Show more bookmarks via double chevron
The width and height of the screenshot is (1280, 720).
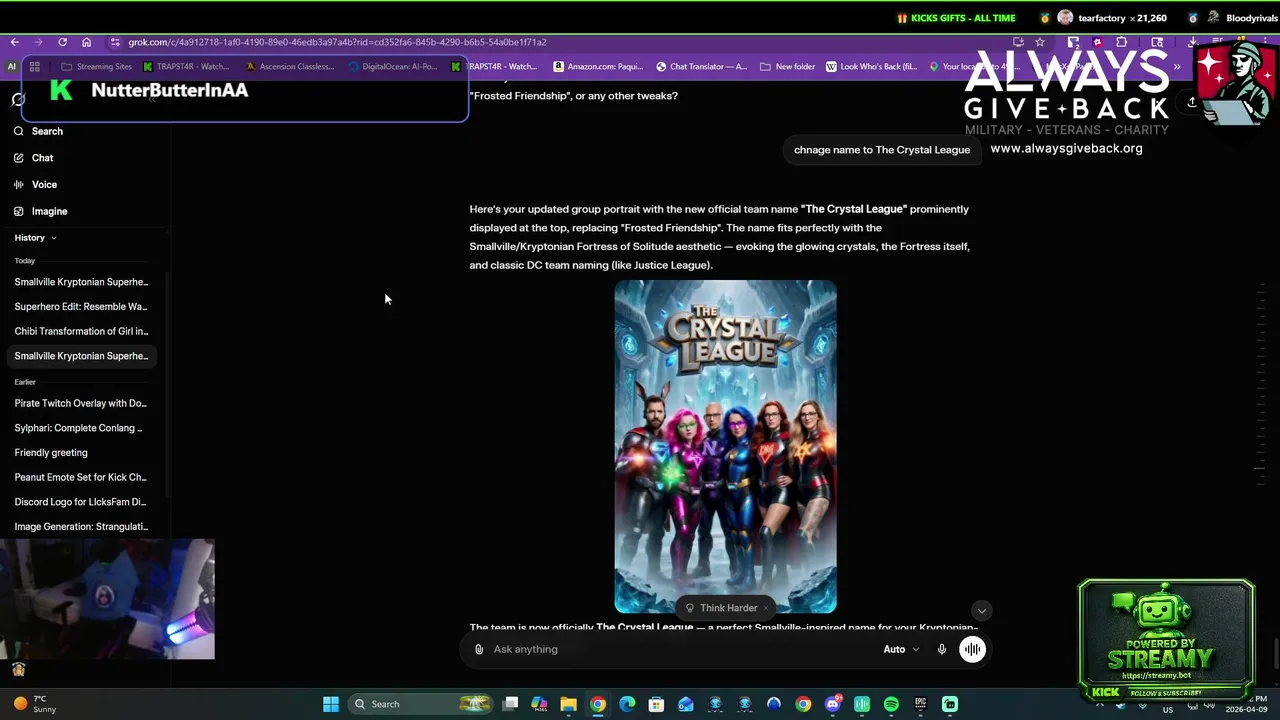(x=1177, y=67)
